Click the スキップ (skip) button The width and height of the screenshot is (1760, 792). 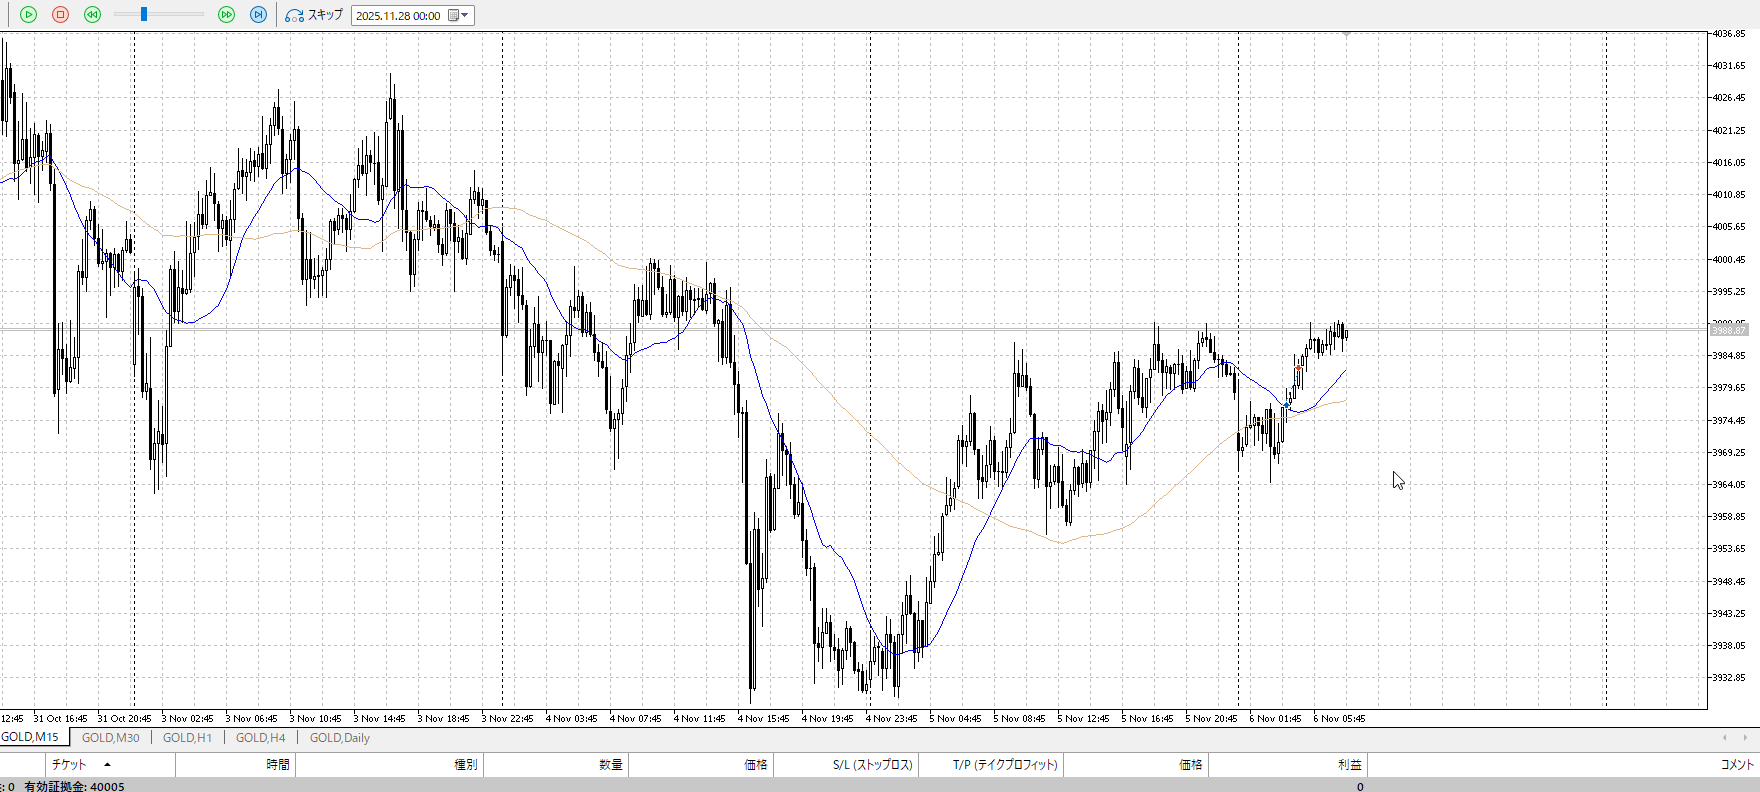pyautogui.click(x=314, y=15)
